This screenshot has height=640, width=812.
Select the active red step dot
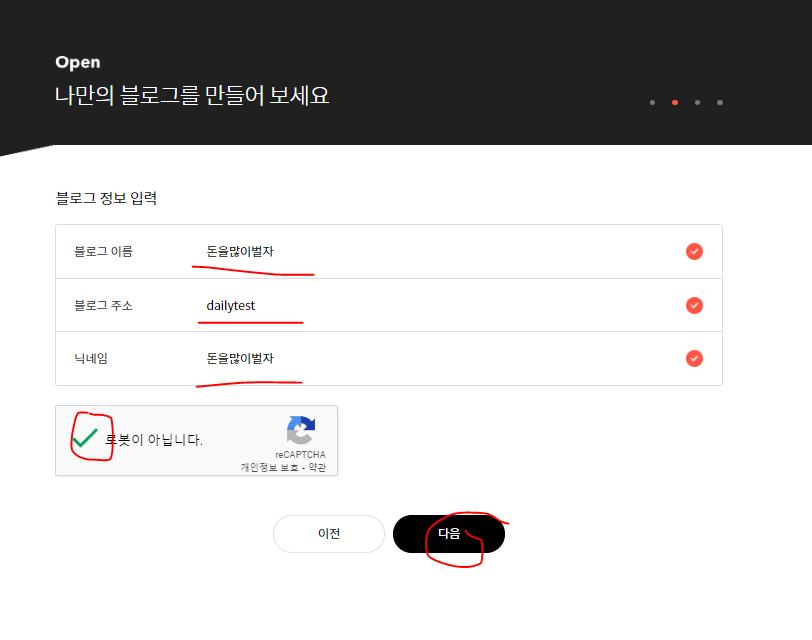[675, 103]
